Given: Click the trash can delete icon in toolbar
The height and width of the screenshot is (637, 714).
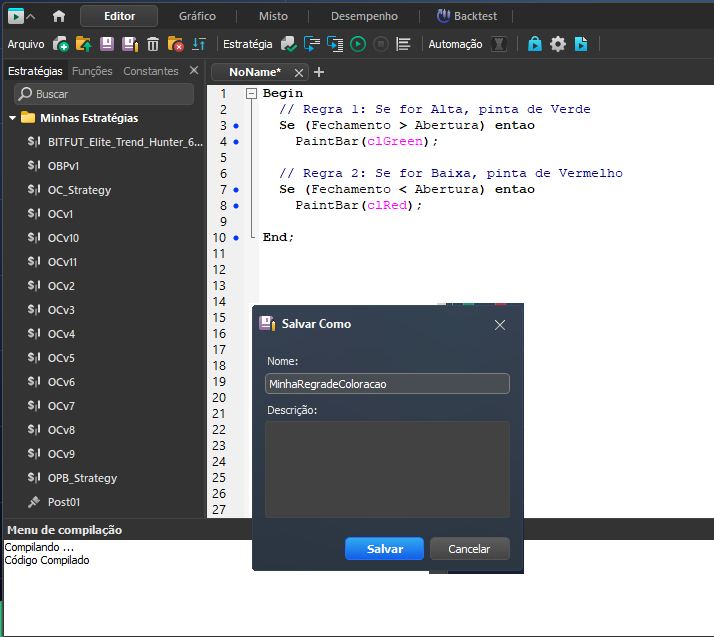Looking at the screenshot, I should (x=153, y=44).
